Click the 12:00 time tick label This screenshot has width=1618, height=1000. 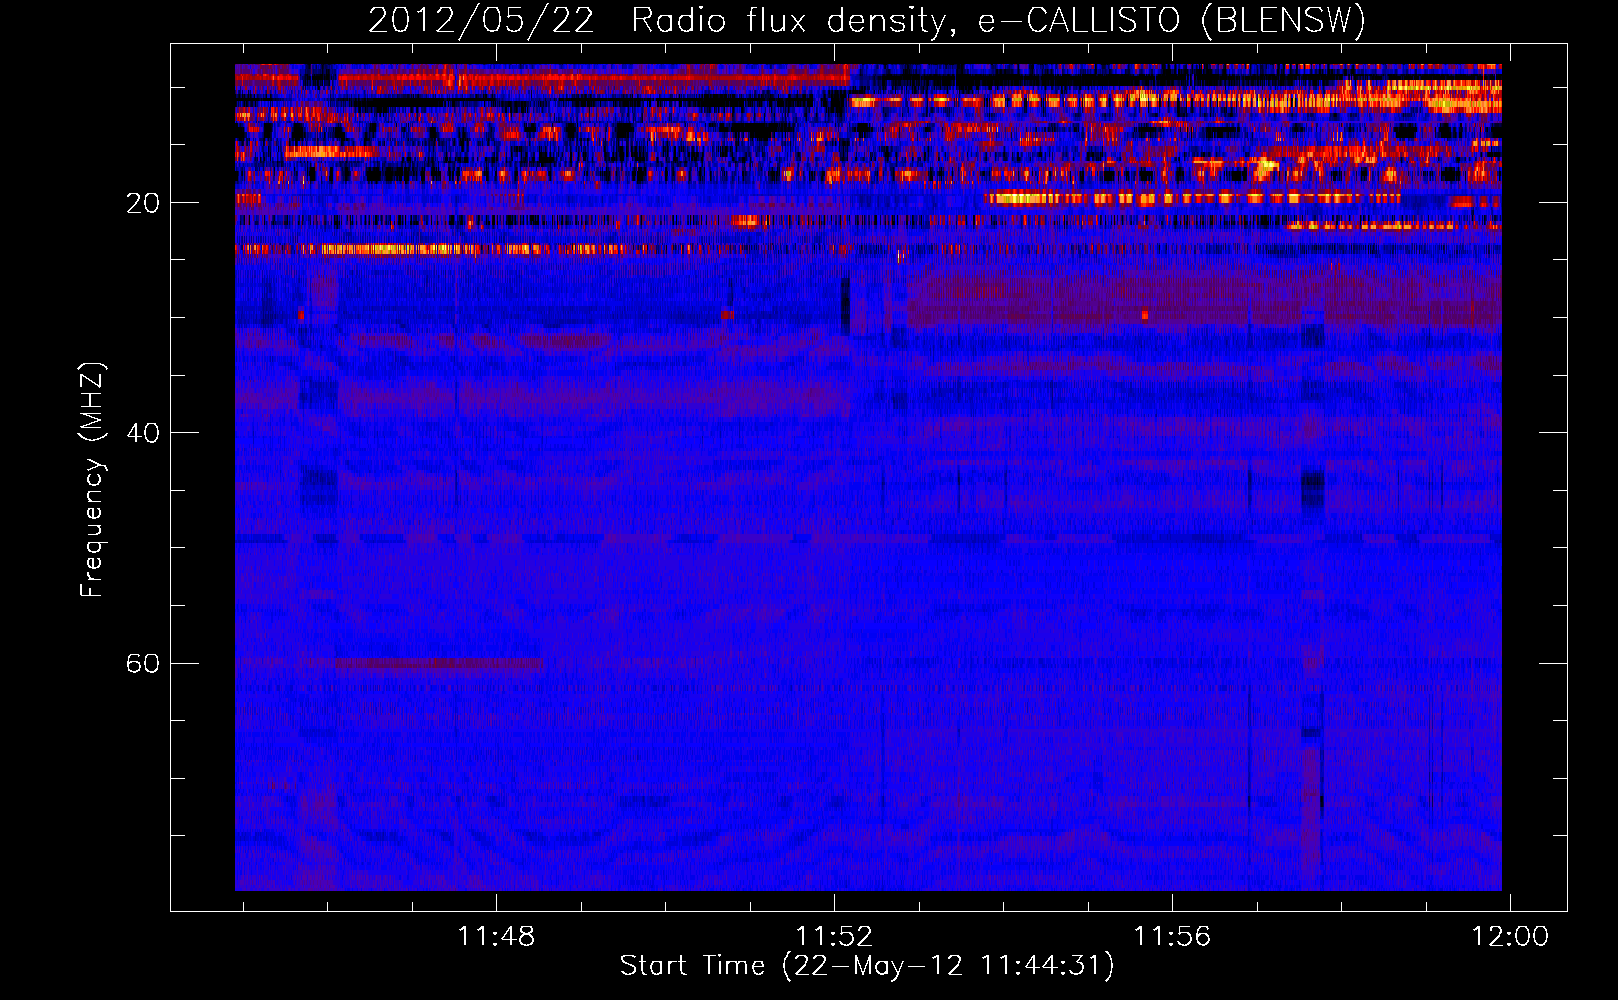(1510, 936)
